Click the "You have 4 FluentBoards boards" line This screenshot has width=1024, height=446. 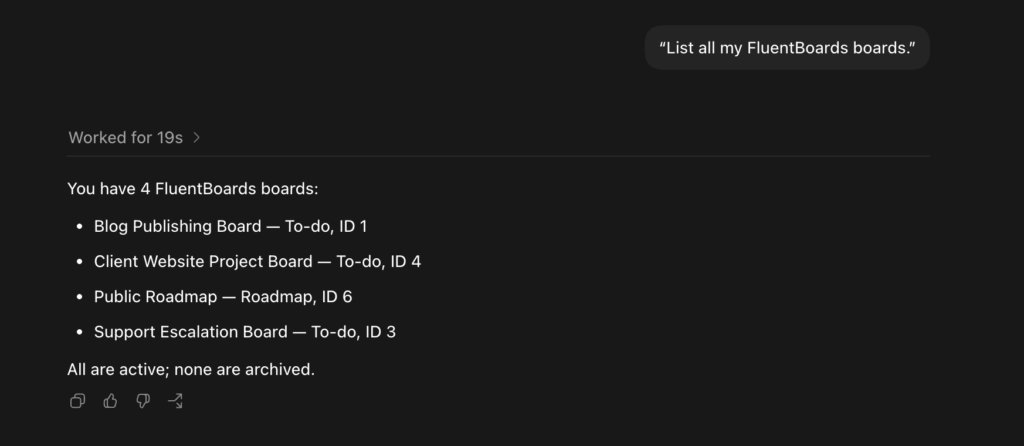pyautogui.click(x=193, y=189)
